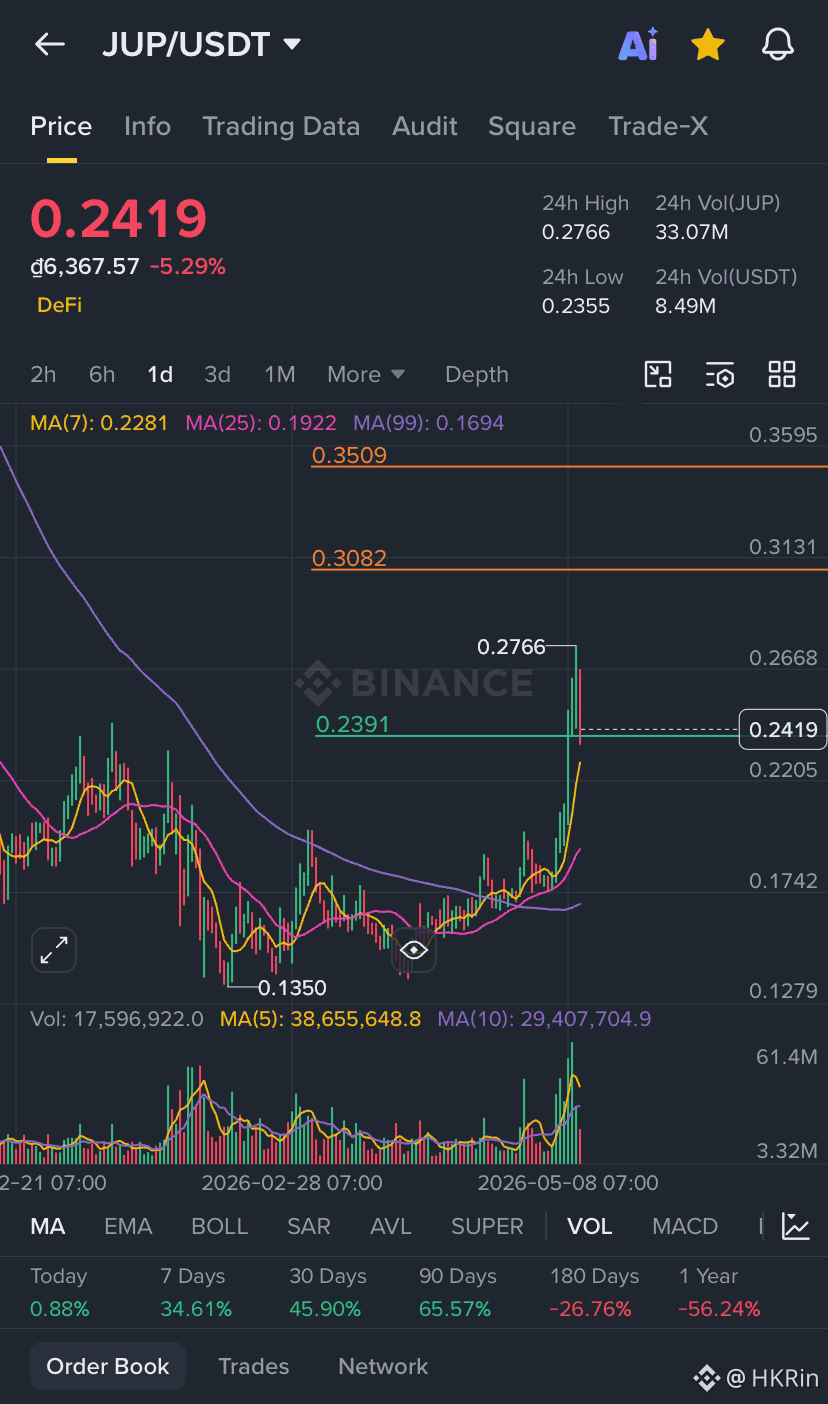This screenshot has height=1404, width=828.
Task: Click the 0.2766 high marker on chart
Action: point(511,647)
